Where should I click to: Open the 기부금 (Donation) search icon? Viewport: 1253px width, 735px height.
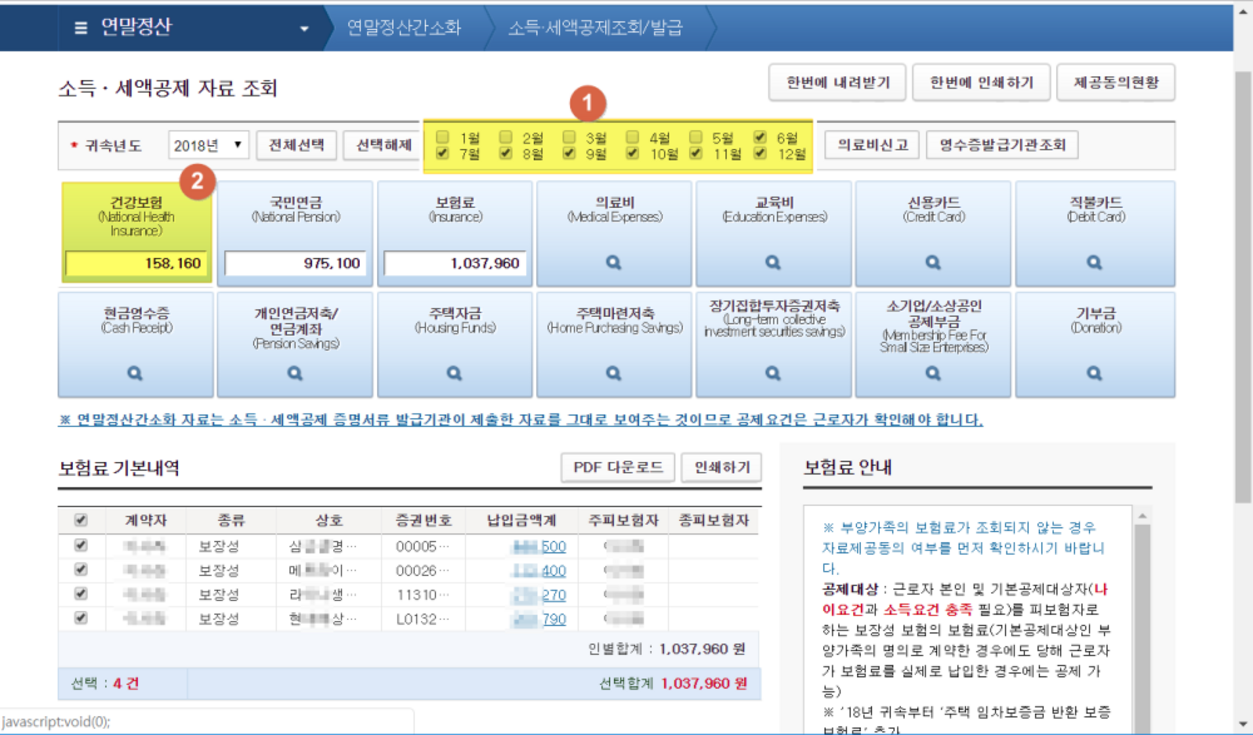1094,373
